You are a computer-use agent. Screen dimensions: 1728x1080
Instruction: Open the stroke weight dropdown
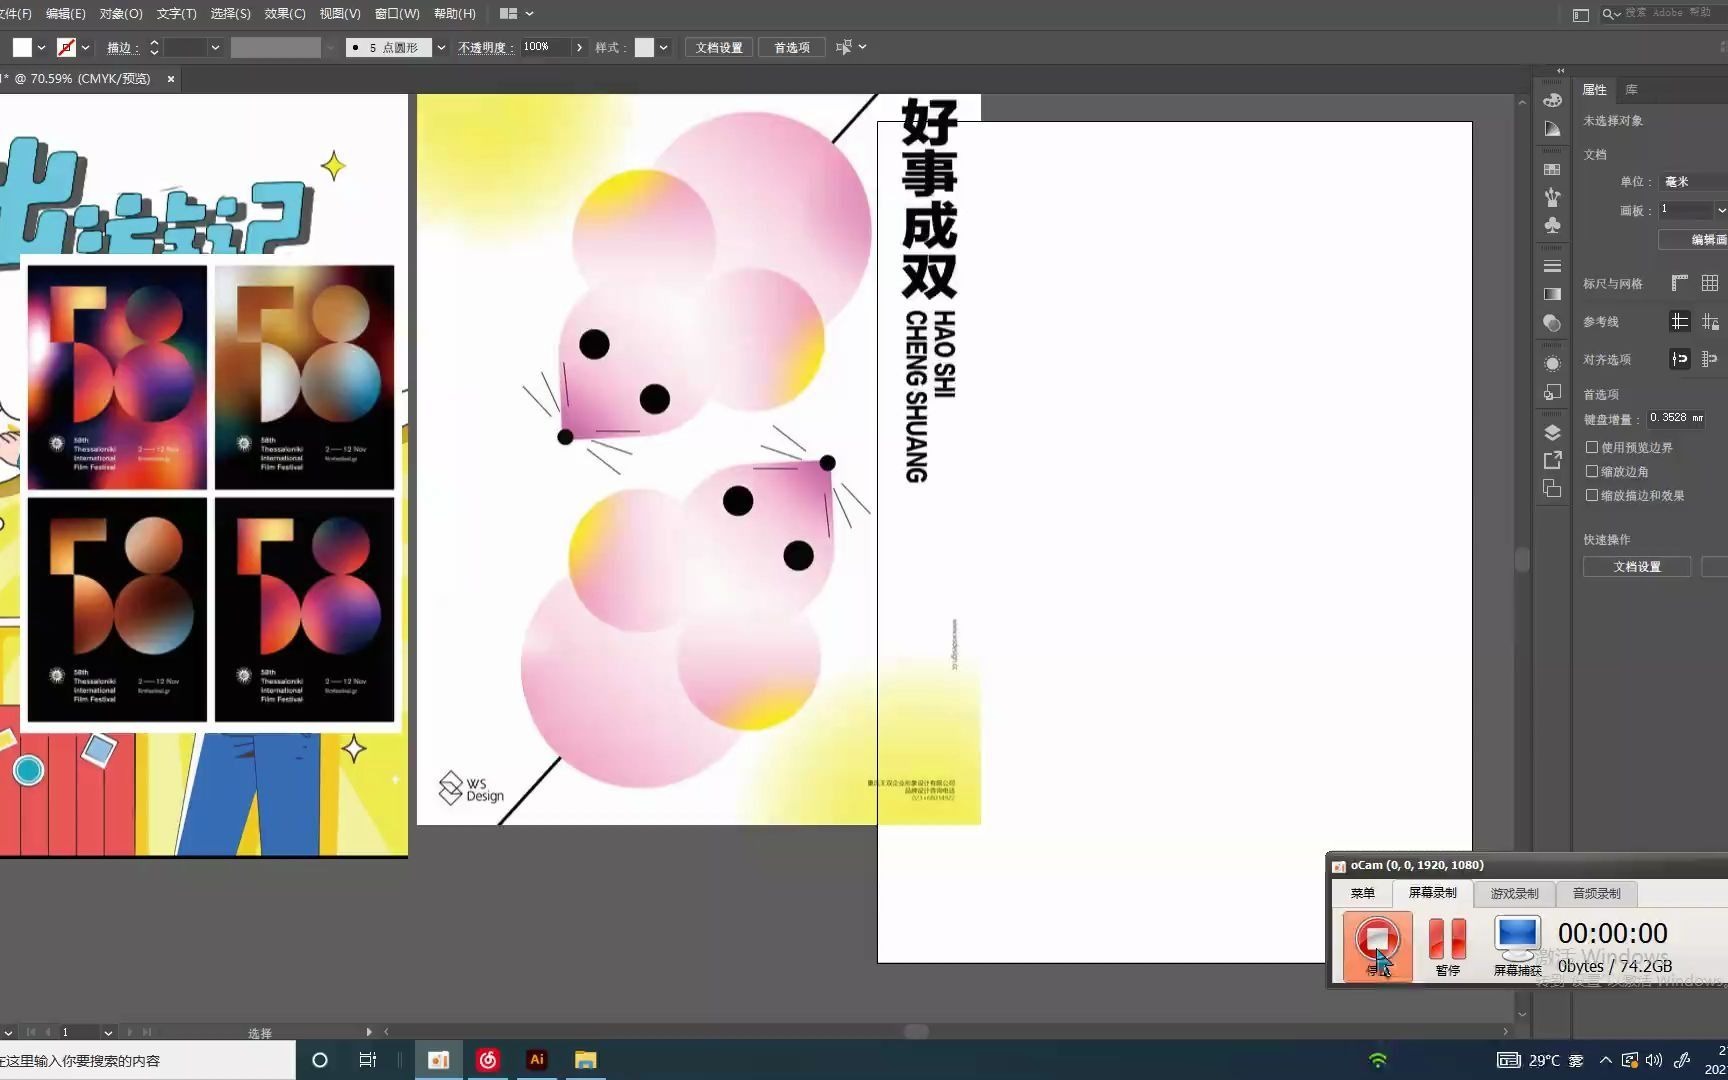215,48
